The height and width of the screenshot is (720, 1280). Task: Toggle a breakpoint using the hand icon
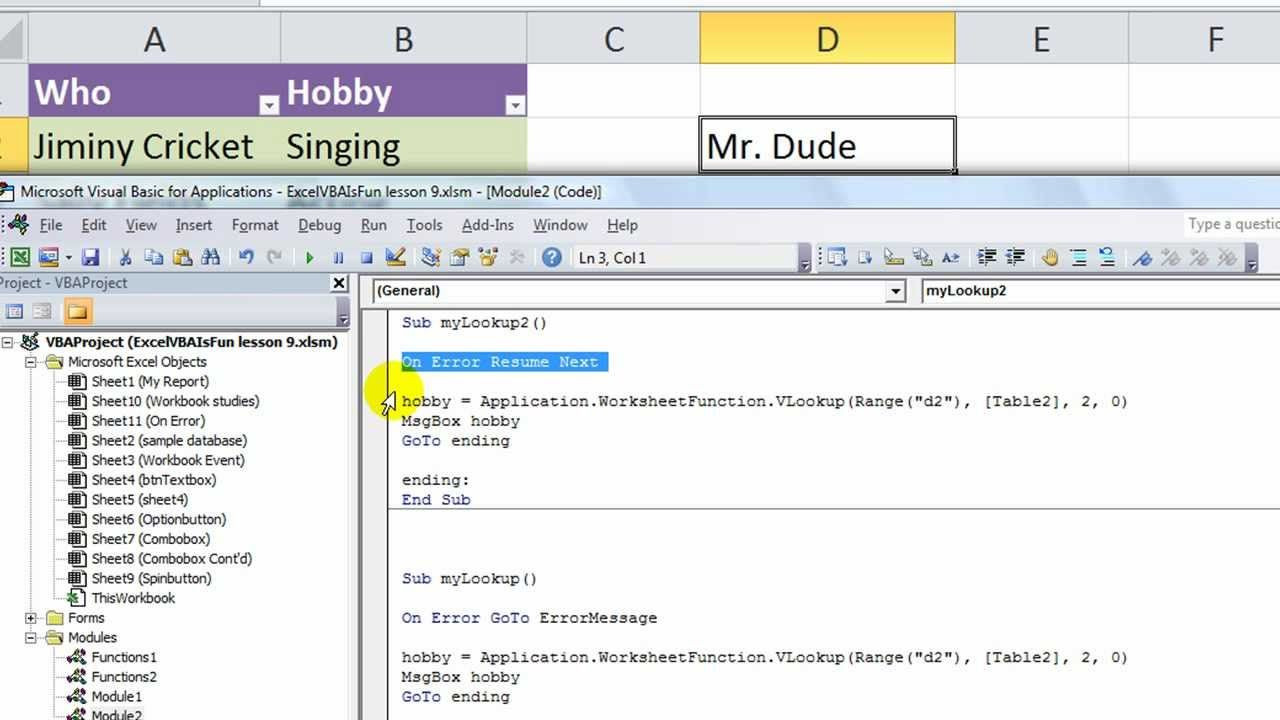click(1049, 257)
